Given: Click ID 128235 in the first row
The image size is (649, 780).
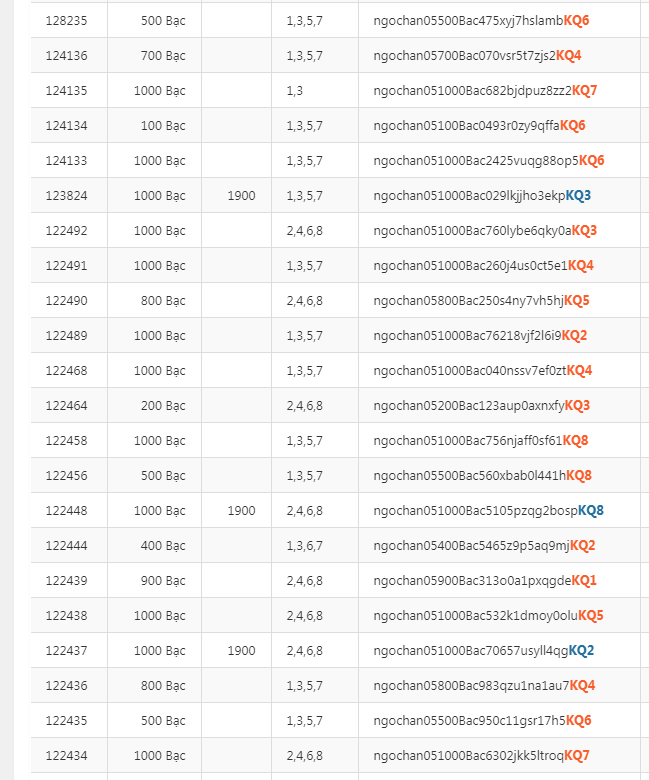Looking at the screenshot, I should coord(67,20).
